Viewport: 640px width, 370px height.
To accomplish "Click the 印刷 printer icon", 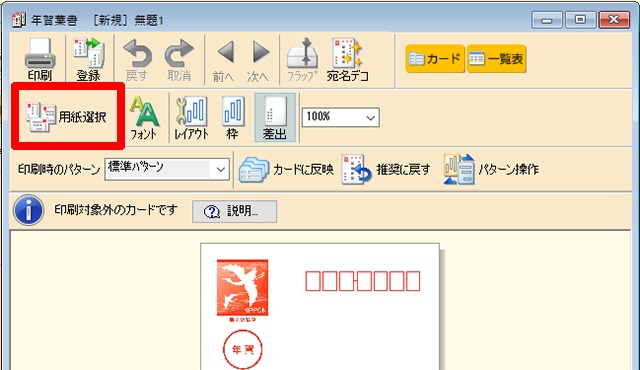I will (x=40, y=60).
